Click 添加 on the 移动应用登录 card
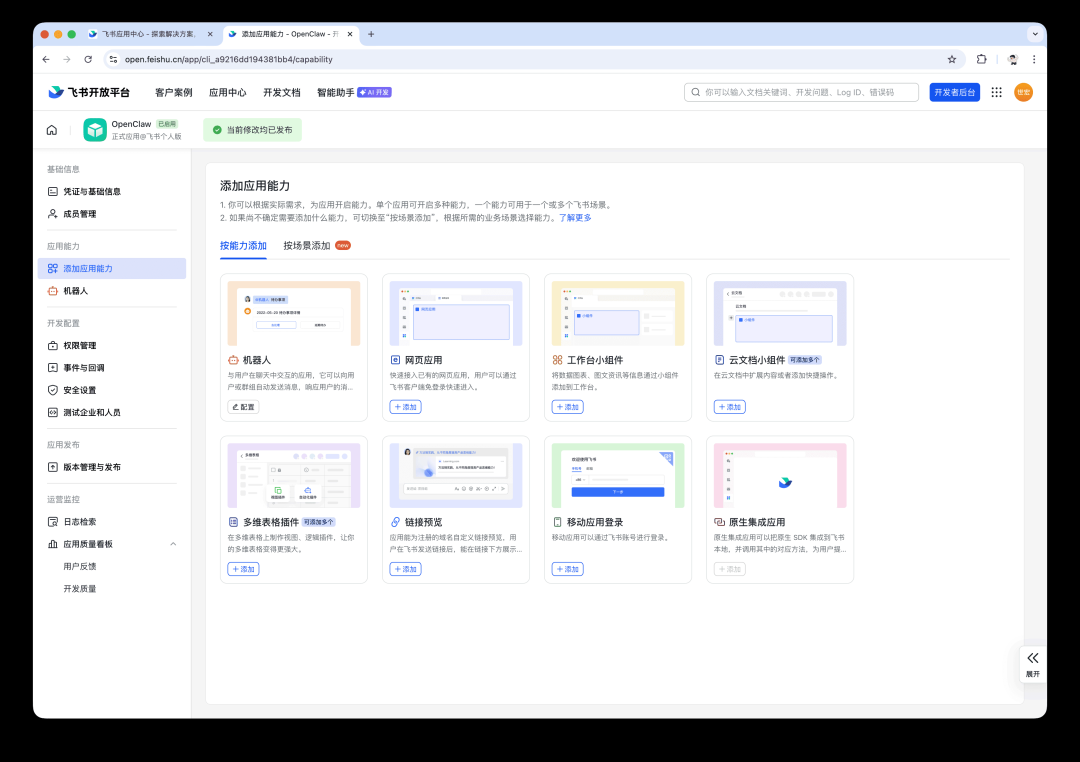The width and height of the screenshot is (1080, 762). click(x=568, y=569)
